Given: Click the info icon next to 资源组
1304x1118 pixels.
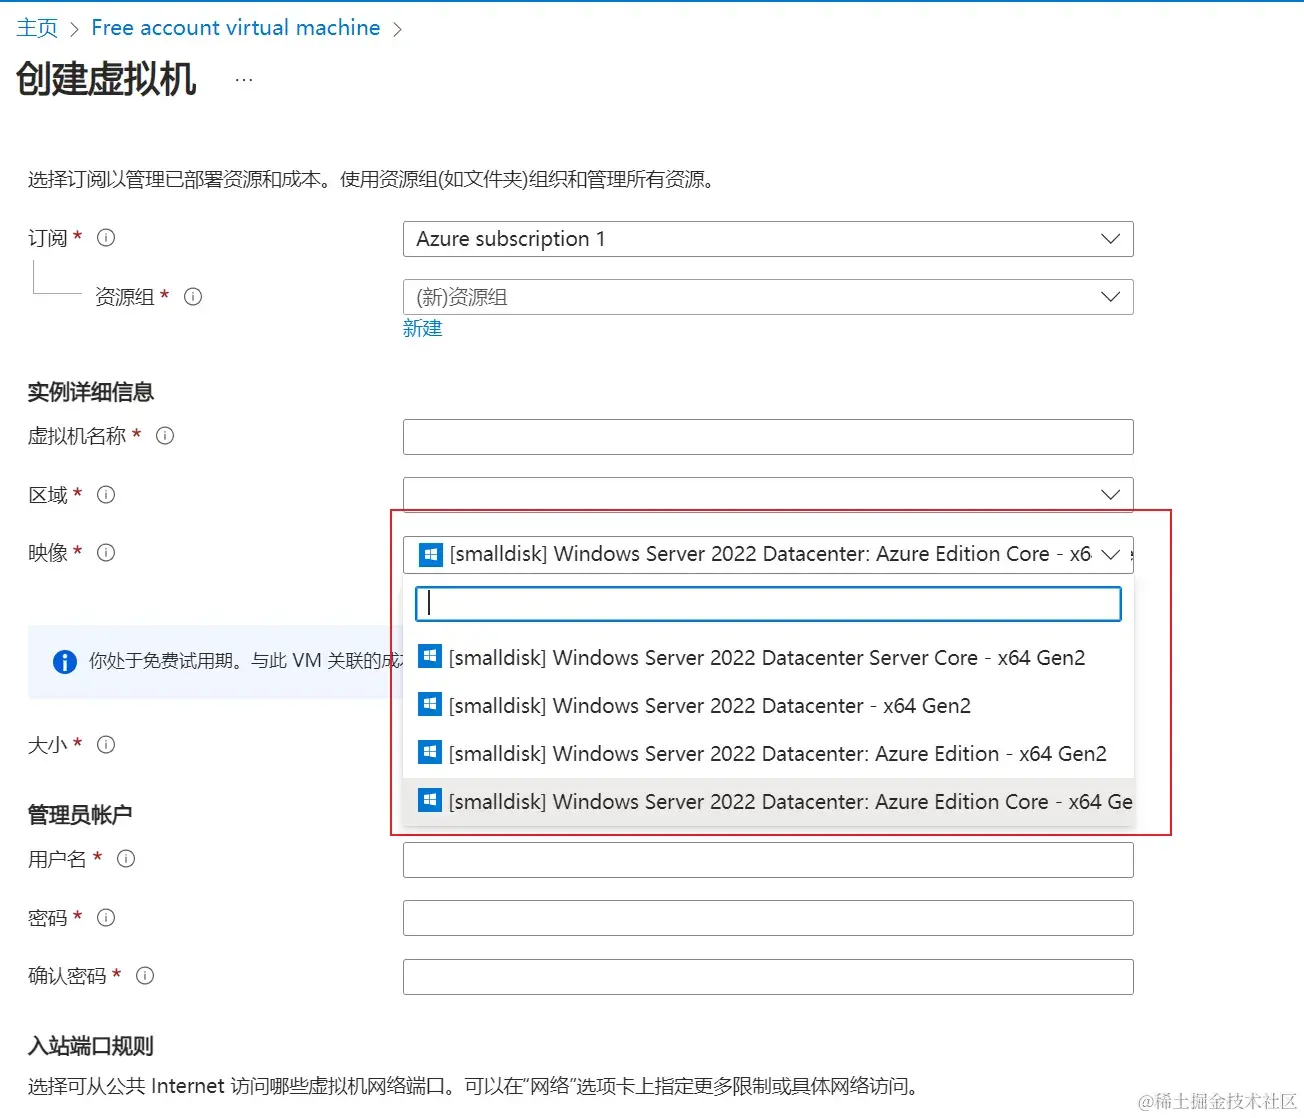Looking at the screenshot, I should [193, 297].
